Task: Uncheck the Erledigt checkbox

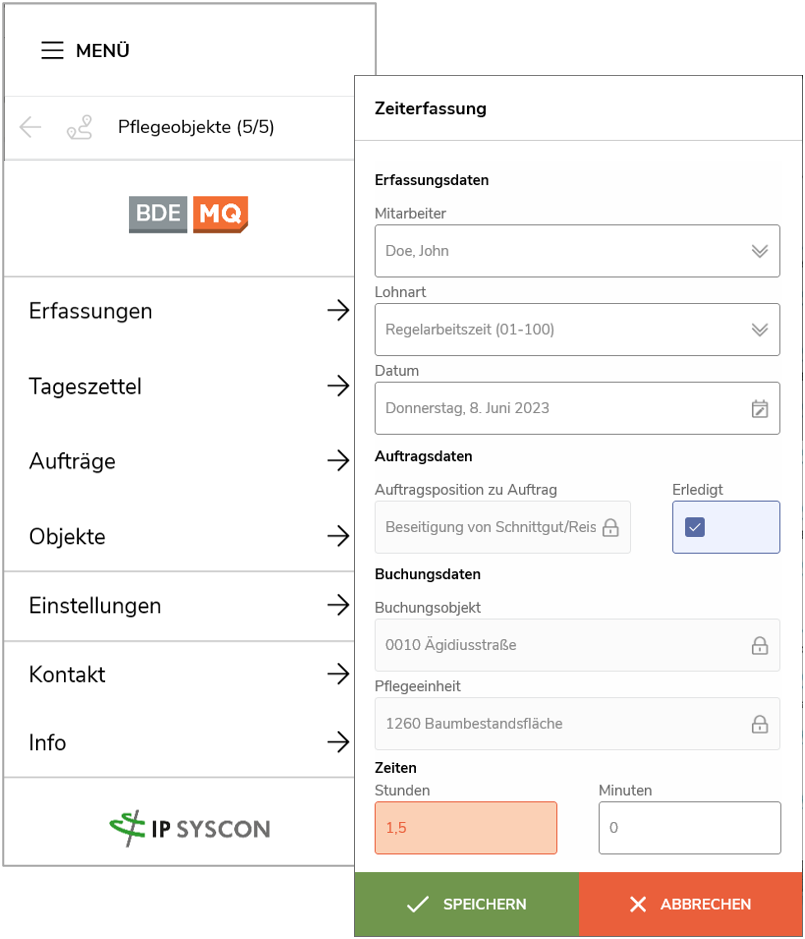Action: [696, 527]
